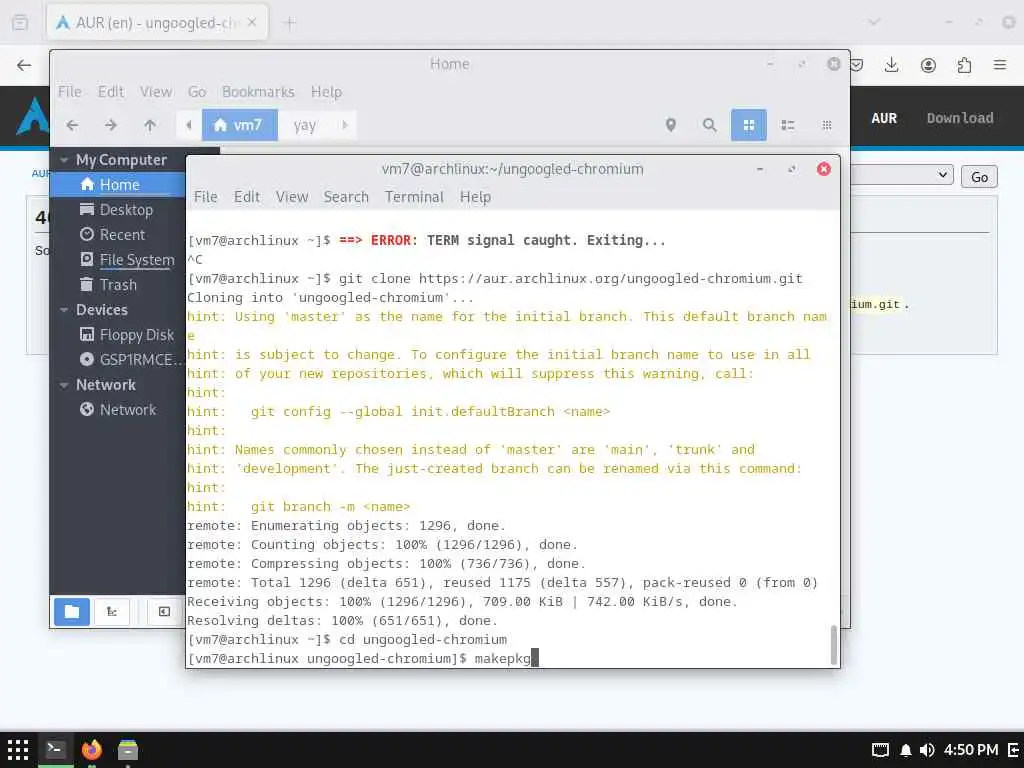Screen dimensions: 1024x768
Task: Go forward in file manager toolbar
Action: (x=111, y=125)
